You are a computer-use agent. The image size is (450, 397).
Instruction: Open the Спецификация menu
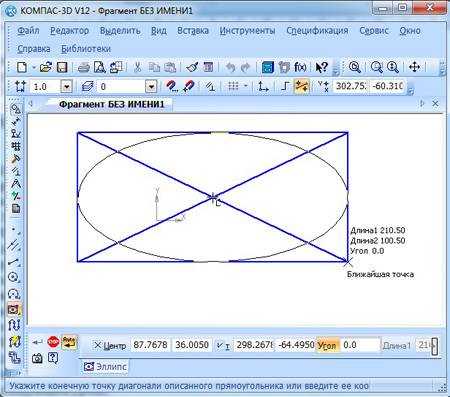click(x=317, y=31)
